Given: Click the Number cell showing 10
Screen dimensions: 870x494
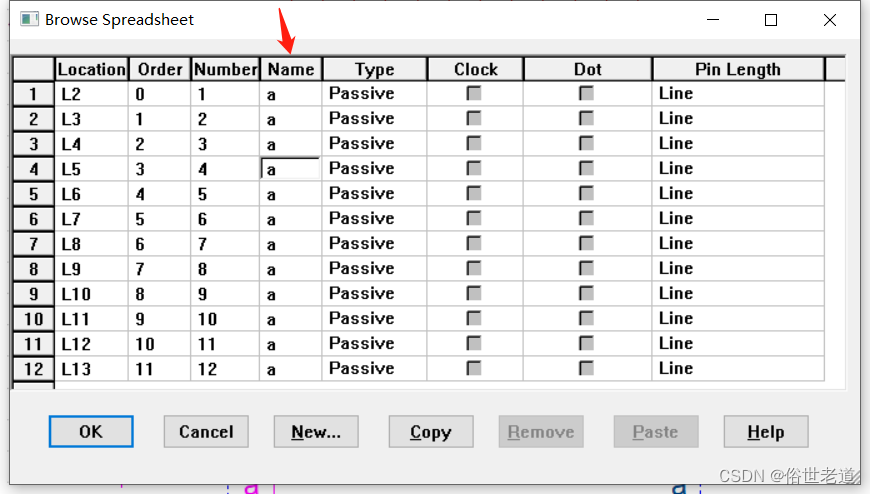Looking at the screenshot, I should [x=225, y=319].
